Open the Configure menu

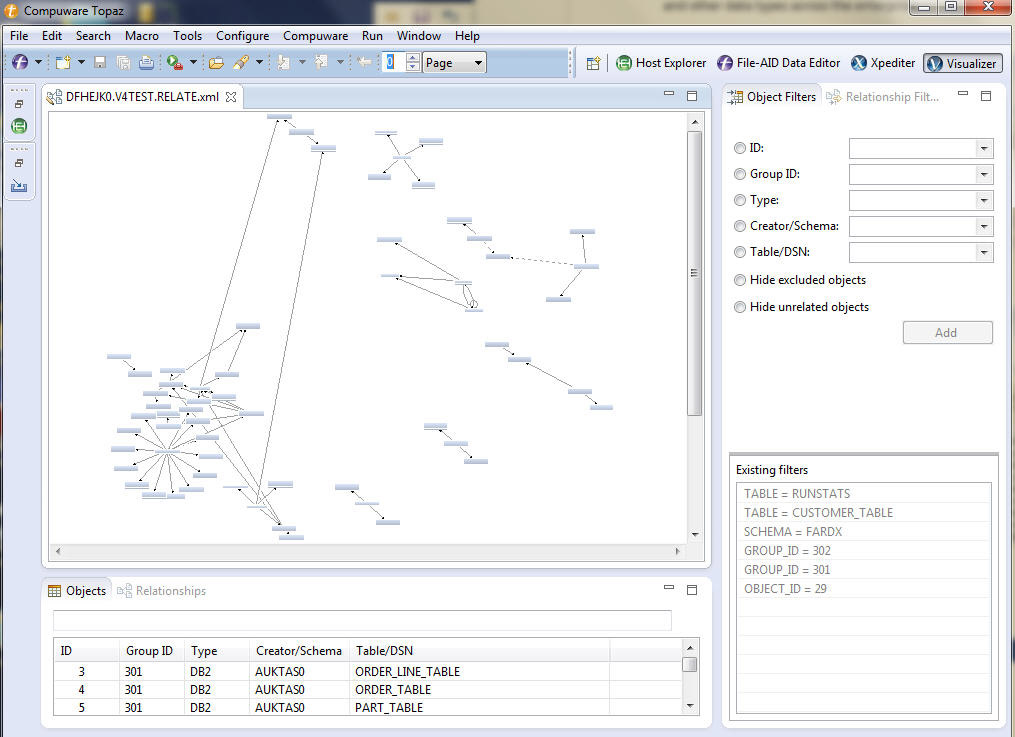[242, 35]
